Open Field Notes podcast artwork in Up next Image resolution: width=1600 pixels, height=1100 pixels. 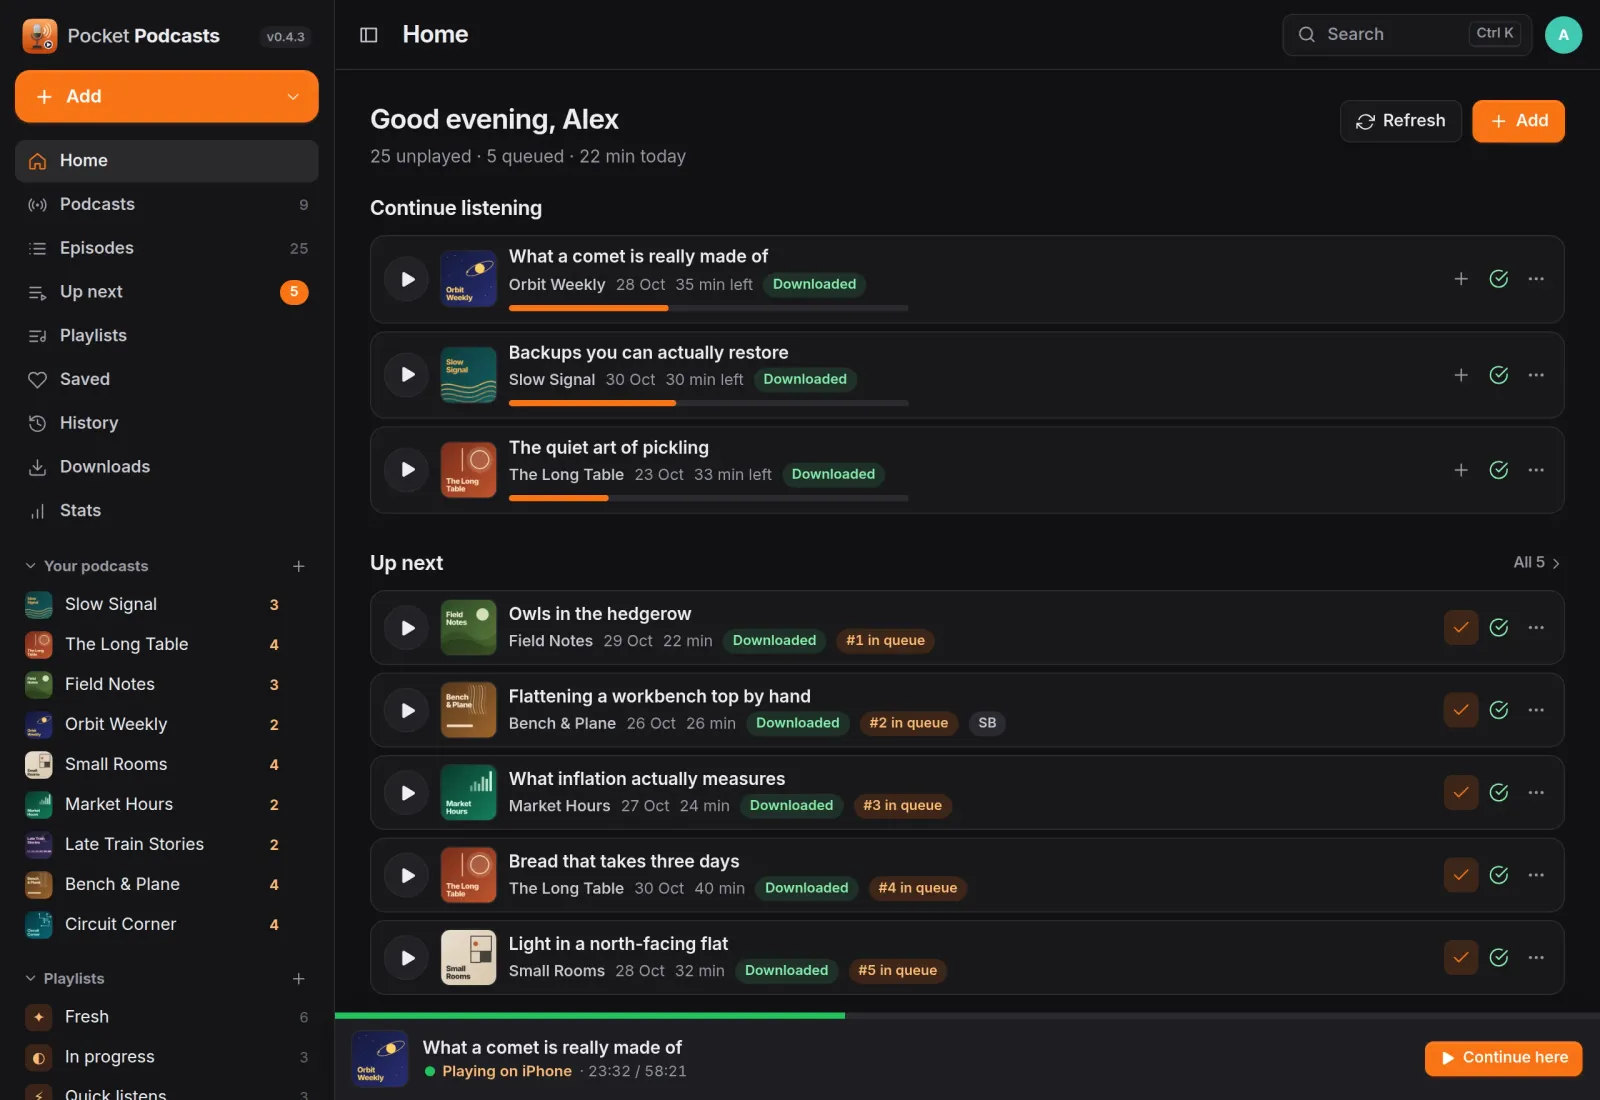point(469,628)
